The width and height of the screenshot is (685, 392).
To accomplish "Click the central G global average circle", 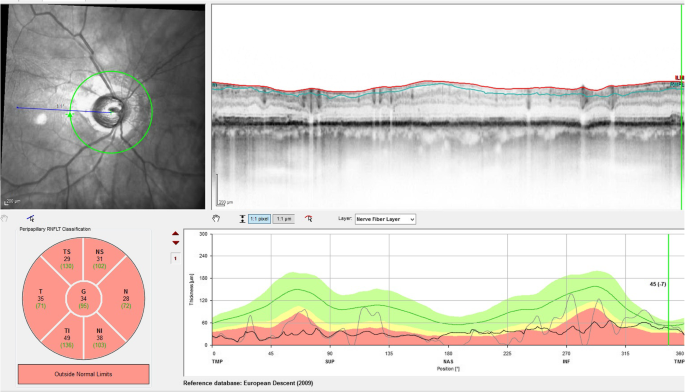I will coord(83,299).
